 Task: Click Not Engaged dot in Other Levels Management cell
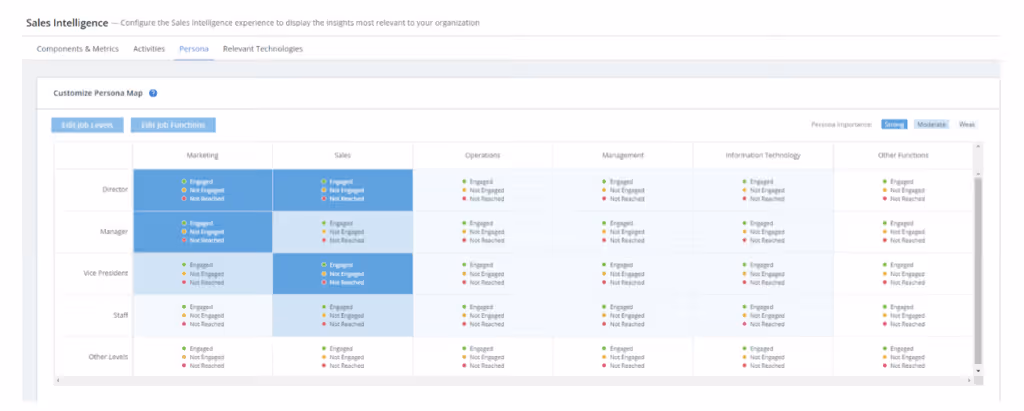pyautogui.click(x=604, y=357)
